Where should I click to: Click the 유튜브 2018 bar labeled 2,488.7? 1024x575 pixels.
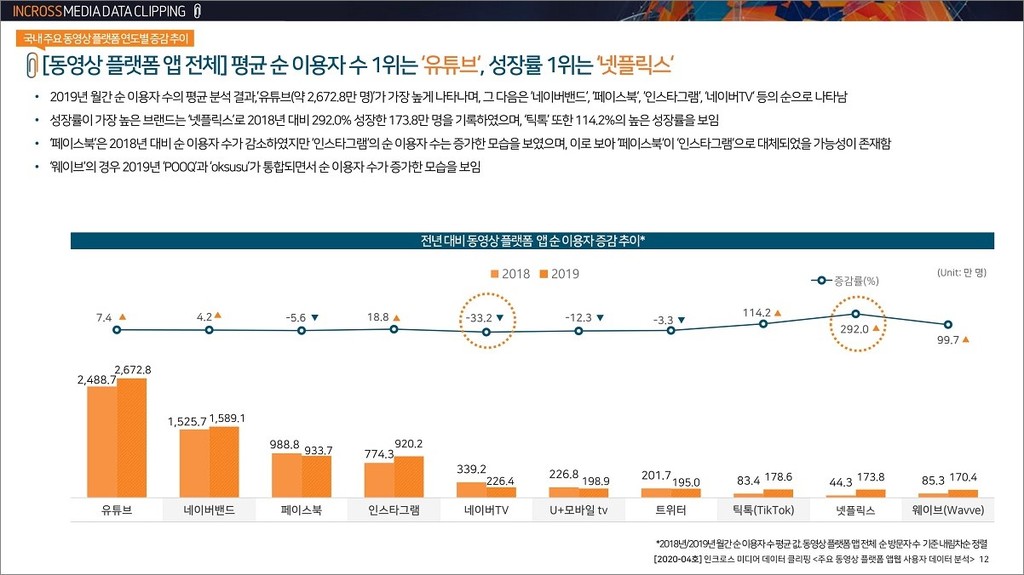(x=102, y=442)
